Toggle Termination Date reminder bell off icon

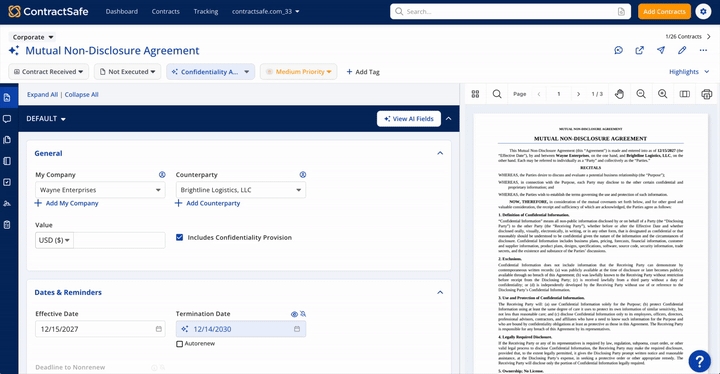tap(303, 314)
